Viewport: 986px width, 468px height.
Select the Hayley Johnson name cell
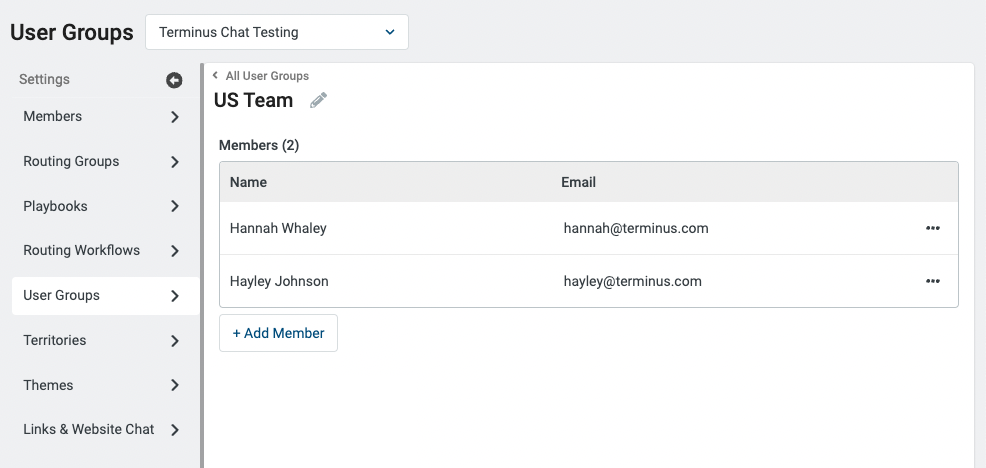coord(279,281)
